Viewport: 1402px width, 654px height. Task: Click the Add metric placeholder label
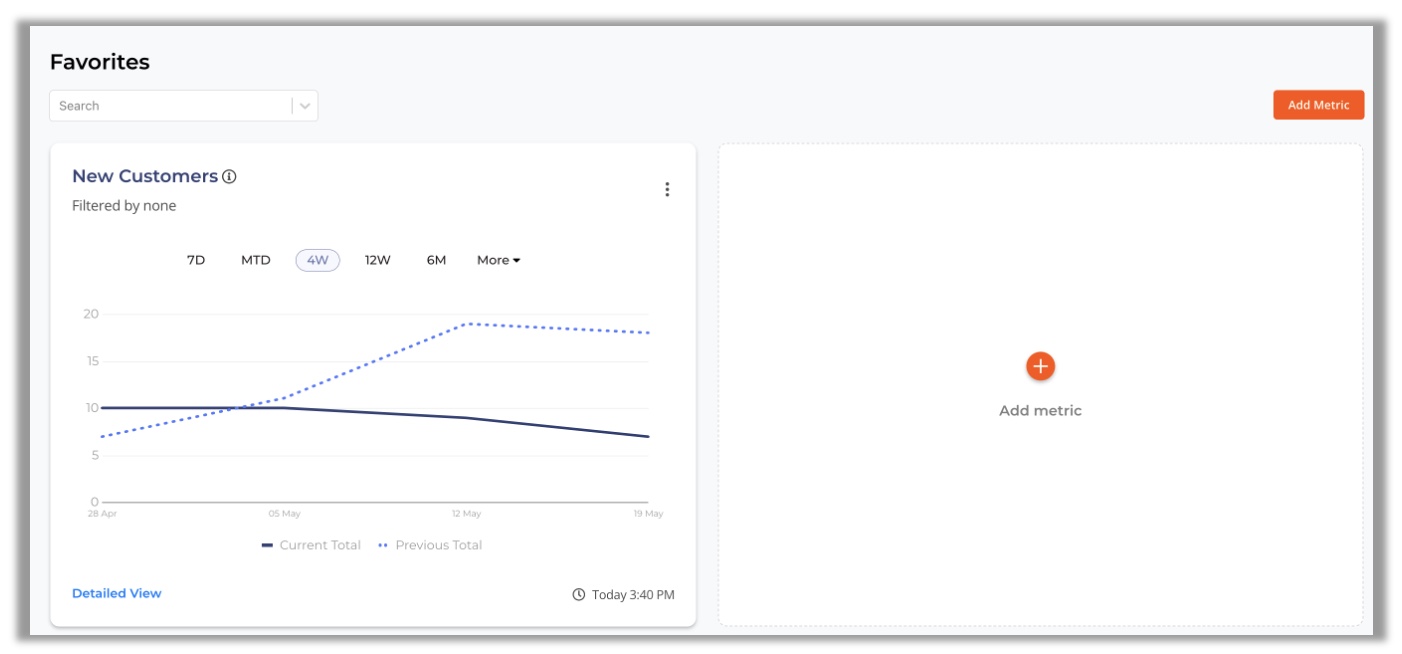click(1040, 411)
